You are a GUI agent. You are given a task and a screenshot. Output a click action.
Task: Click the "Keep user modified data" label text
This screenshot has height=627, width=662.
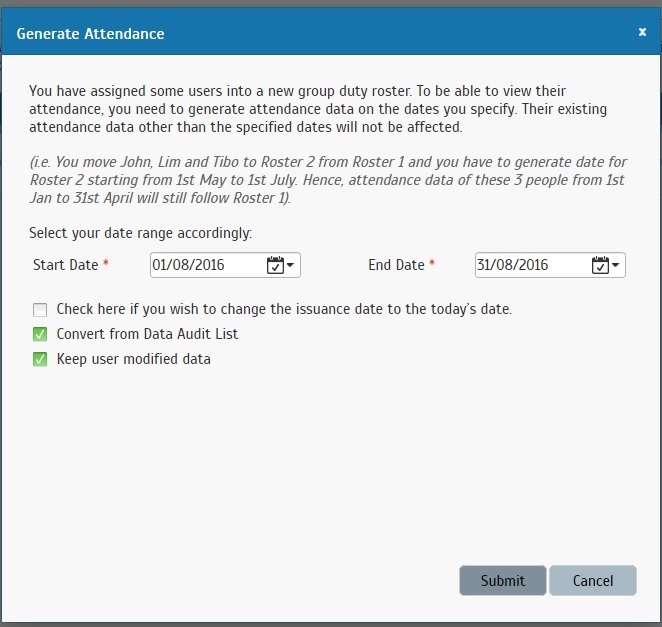pos(133,359)
